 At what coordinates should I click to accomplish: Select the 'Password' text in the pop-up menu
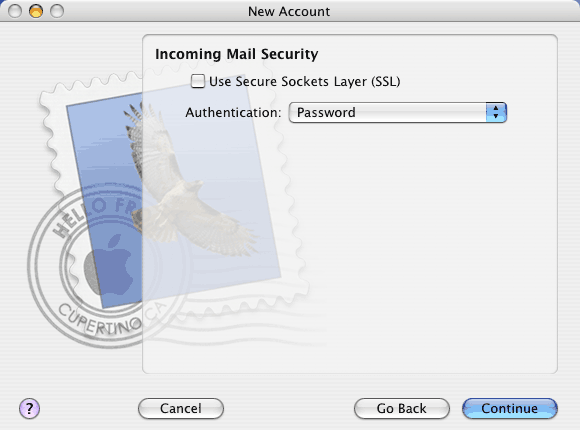(326, 112)
